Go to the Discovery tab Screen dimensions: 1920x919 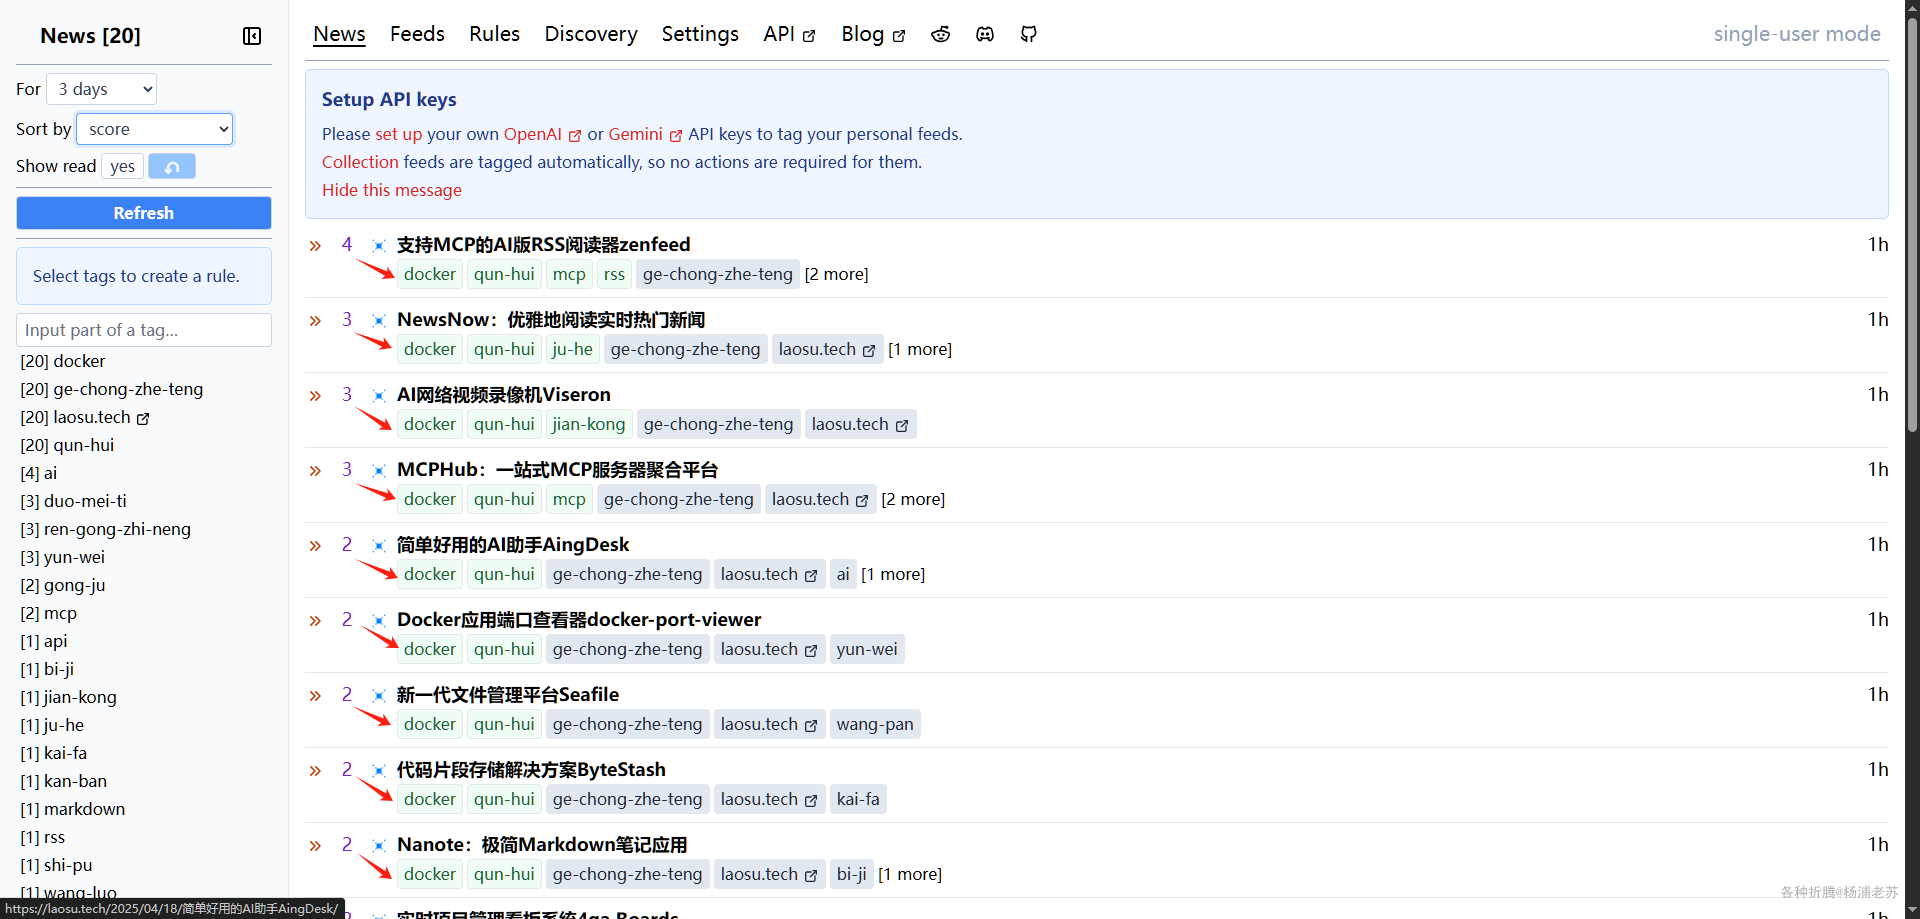pyautogui.click(x=591, y=34)
